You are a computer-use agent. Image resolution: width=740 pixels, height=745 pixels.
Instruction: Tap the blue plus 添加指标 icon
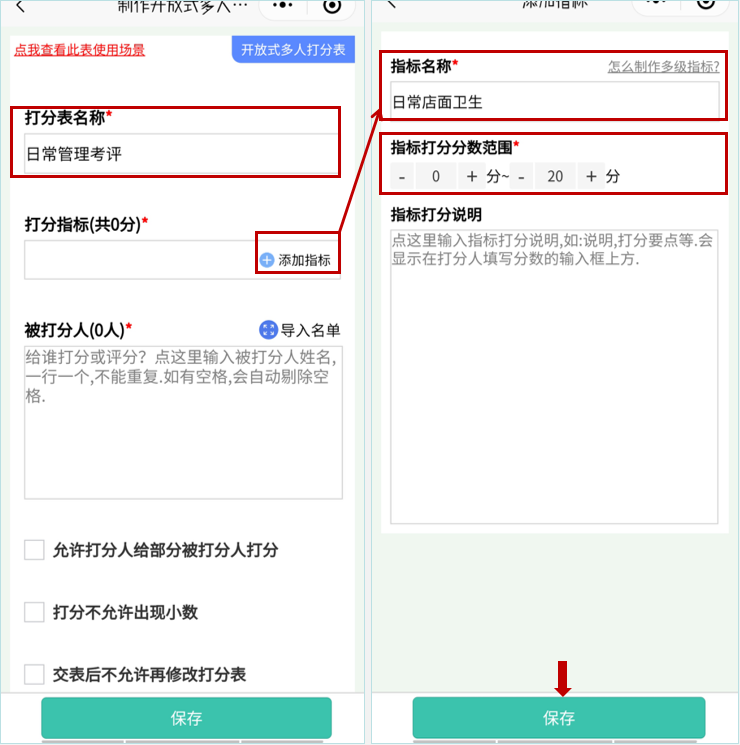pos(267,260)
